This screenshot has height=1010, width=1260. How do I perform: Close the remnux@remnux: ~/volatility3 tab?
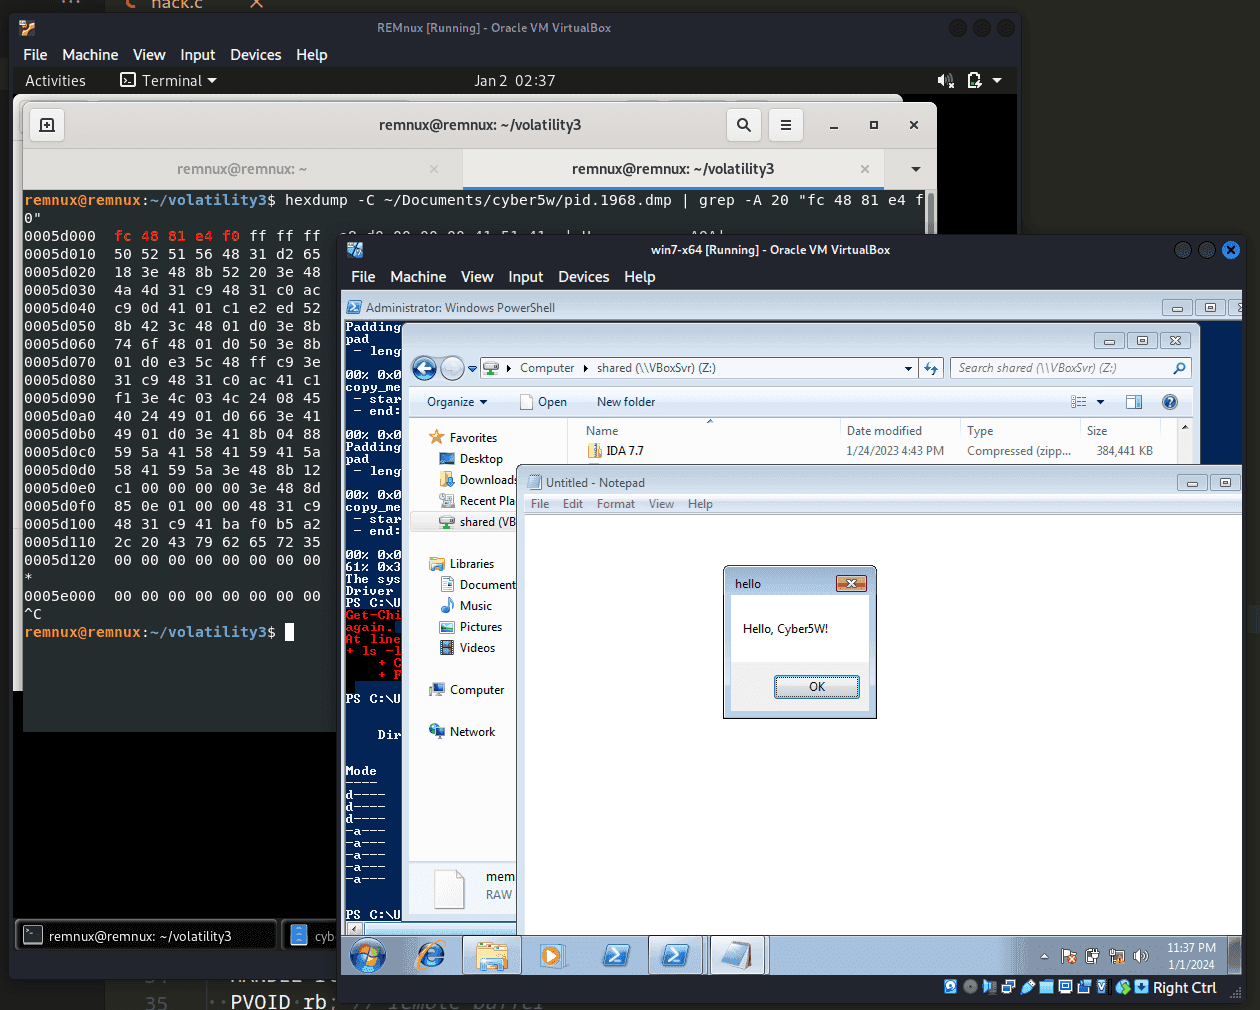point(865,169)
